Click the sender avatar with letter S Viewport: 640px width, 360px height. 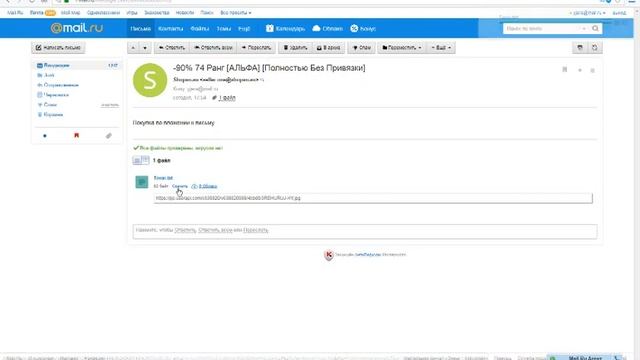pyautogui.click(x=150, y=80)
